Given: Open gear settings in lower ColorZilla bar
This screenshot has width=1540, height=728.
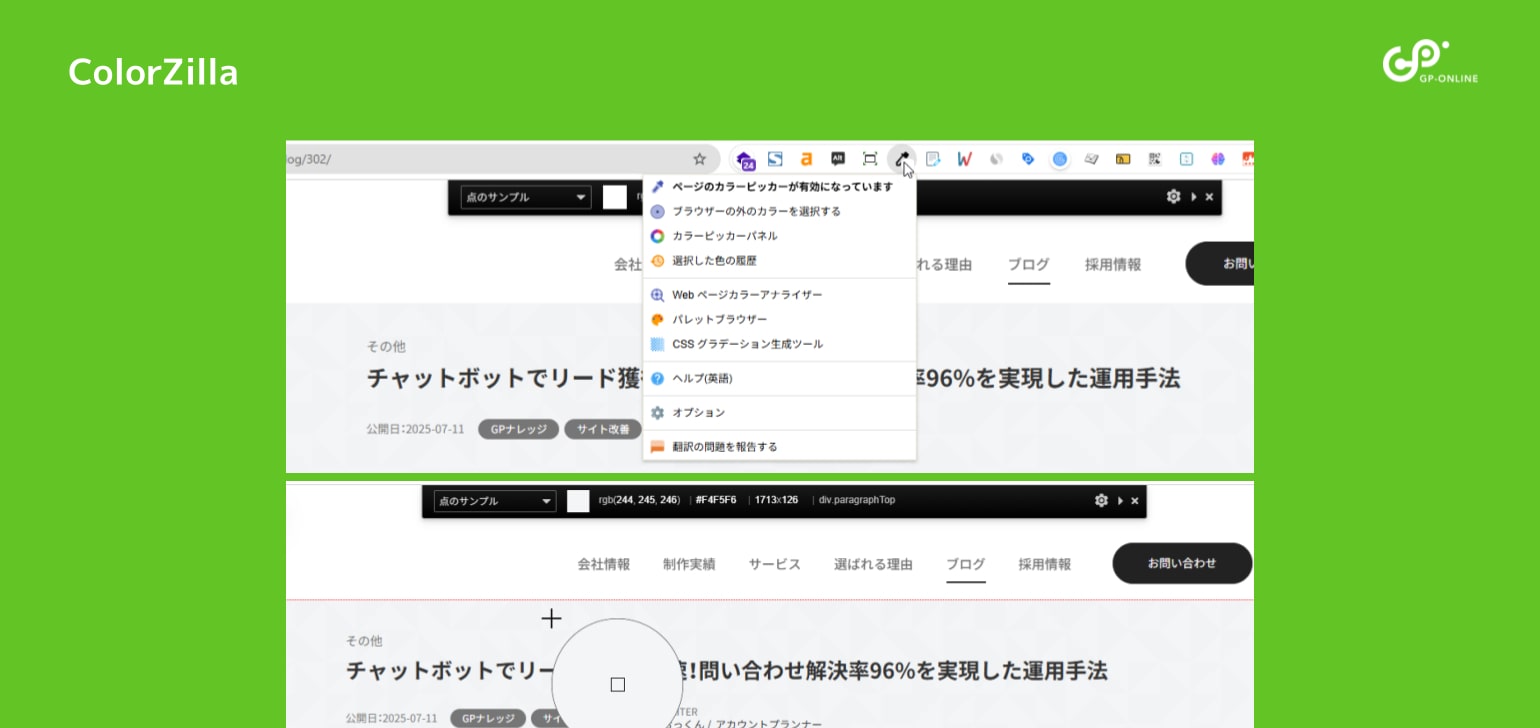Looking at the screenshot, I should pos(1101,500).
